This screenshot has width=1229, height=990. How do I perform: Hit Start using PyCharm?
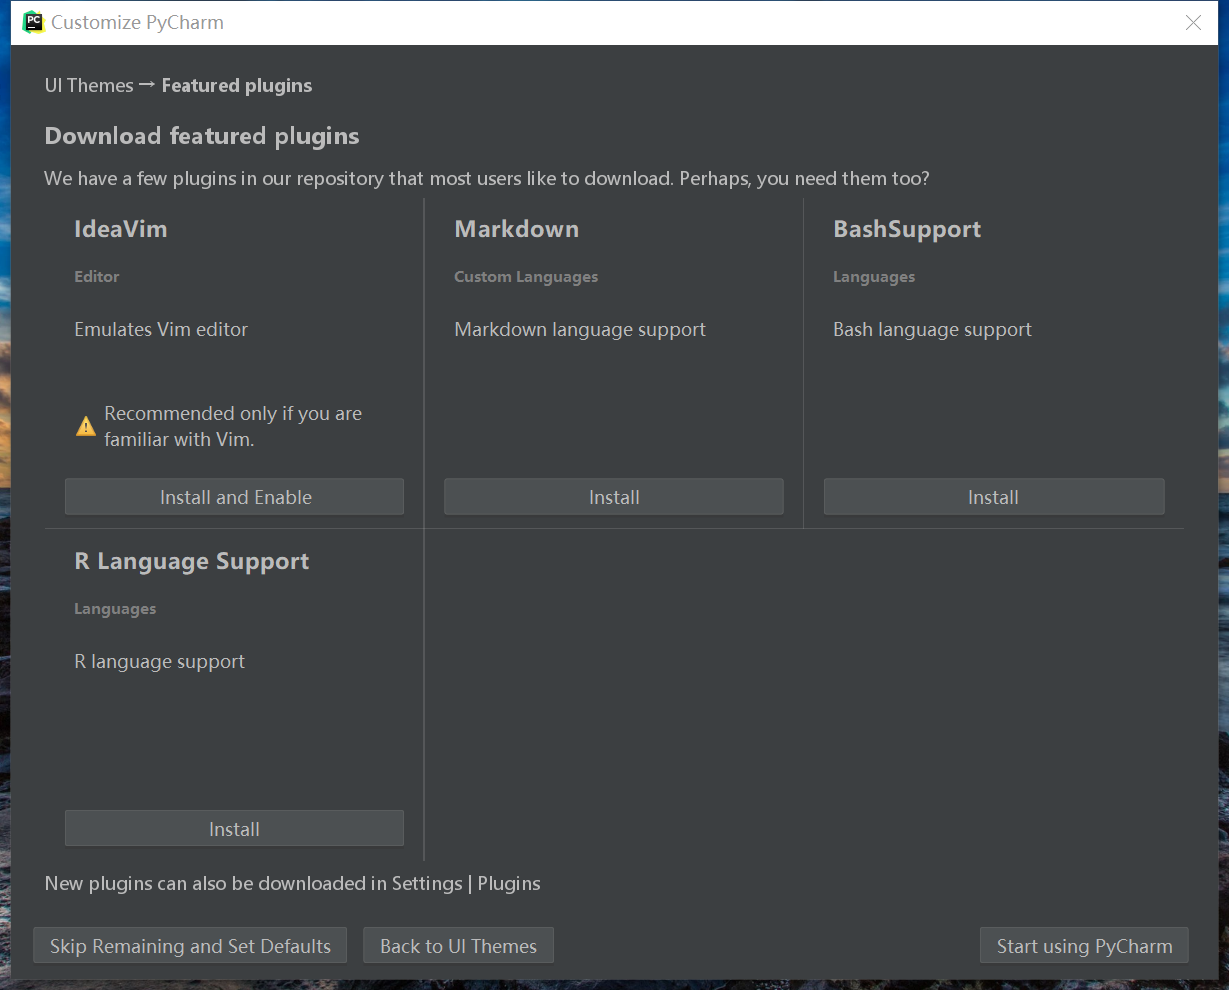point(1084,946)
